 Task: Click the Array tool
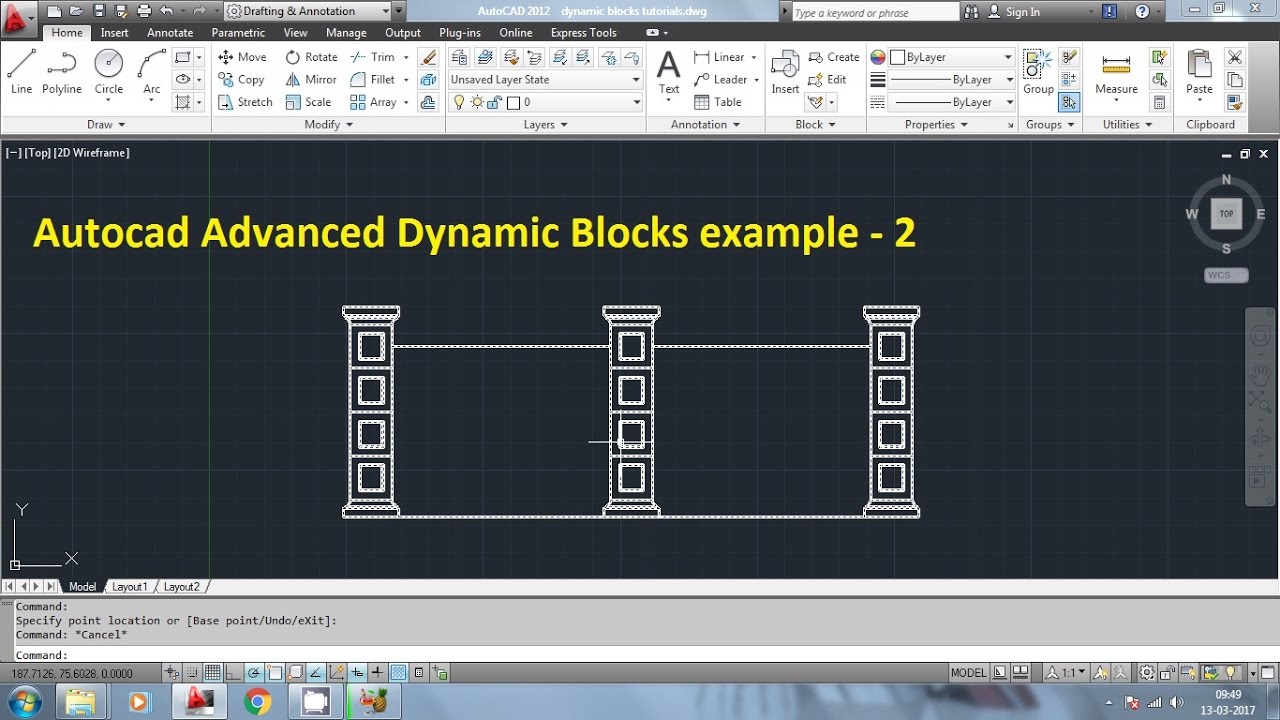pos(374,102)
